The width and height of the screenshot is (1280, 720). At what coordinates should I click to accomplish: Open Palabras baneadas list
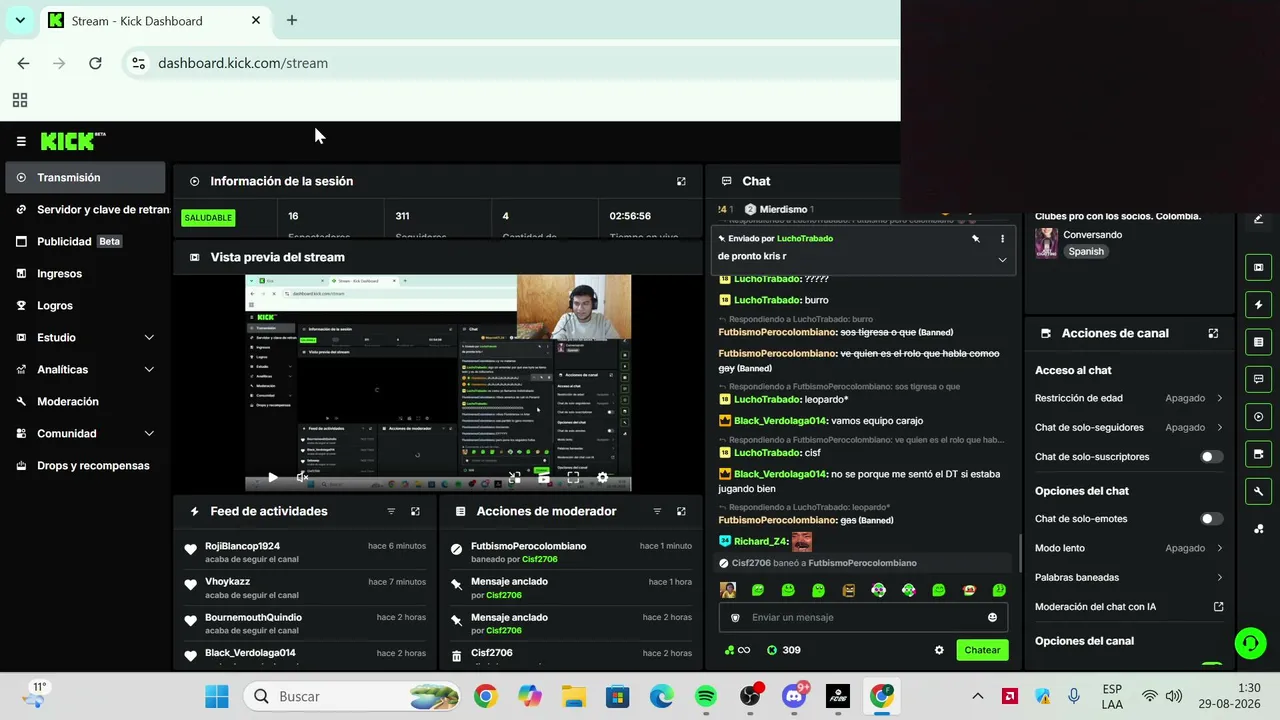(1128, 577)
